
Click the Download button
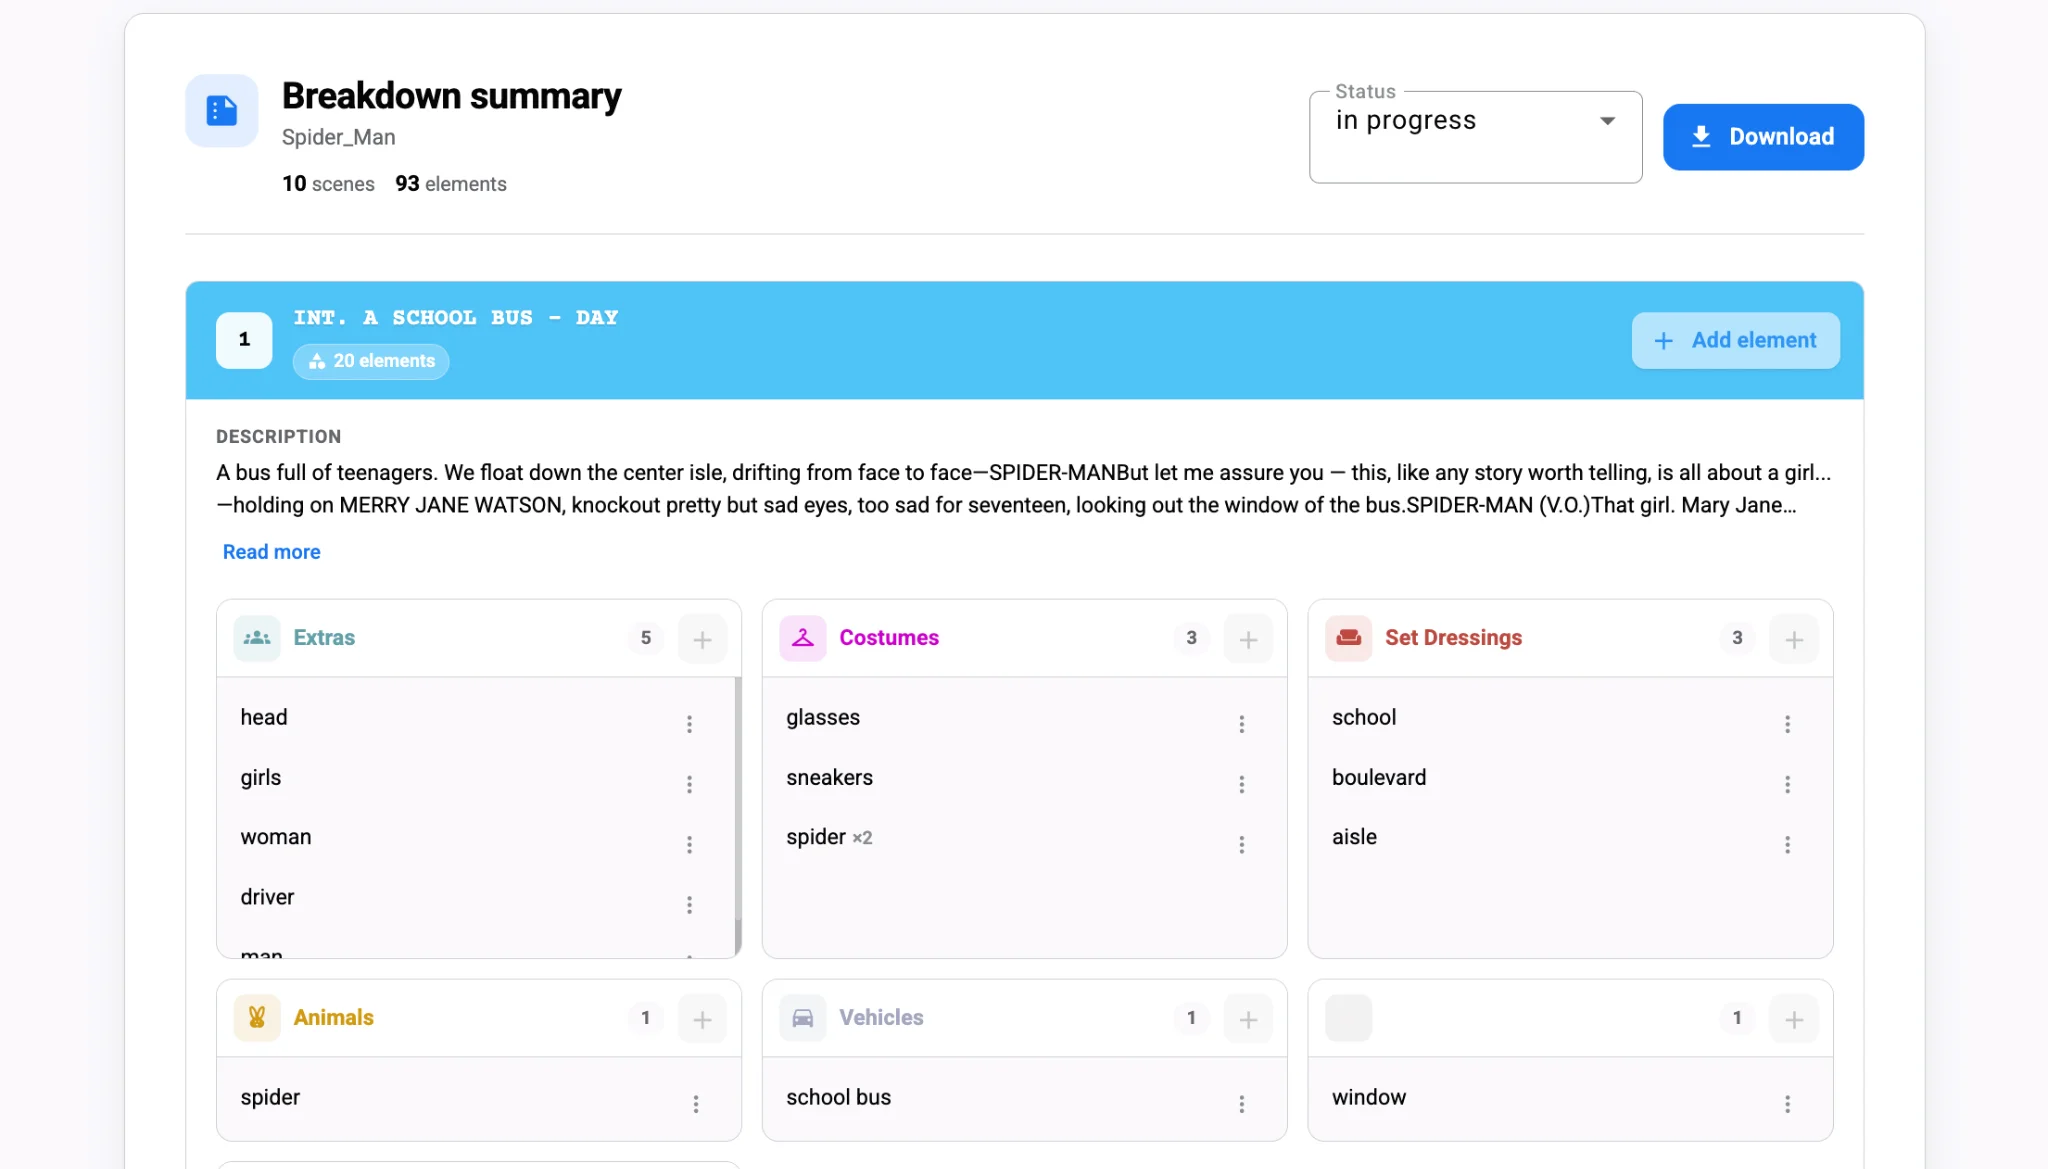point(1763,137)
